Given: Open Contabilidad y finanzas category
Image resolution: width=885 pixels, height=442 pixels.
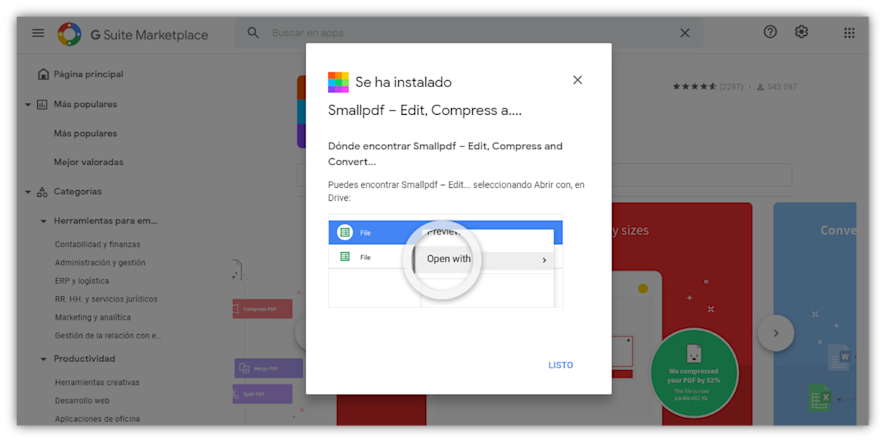Looking at the screenshot, I should click(x=98, y=244).
